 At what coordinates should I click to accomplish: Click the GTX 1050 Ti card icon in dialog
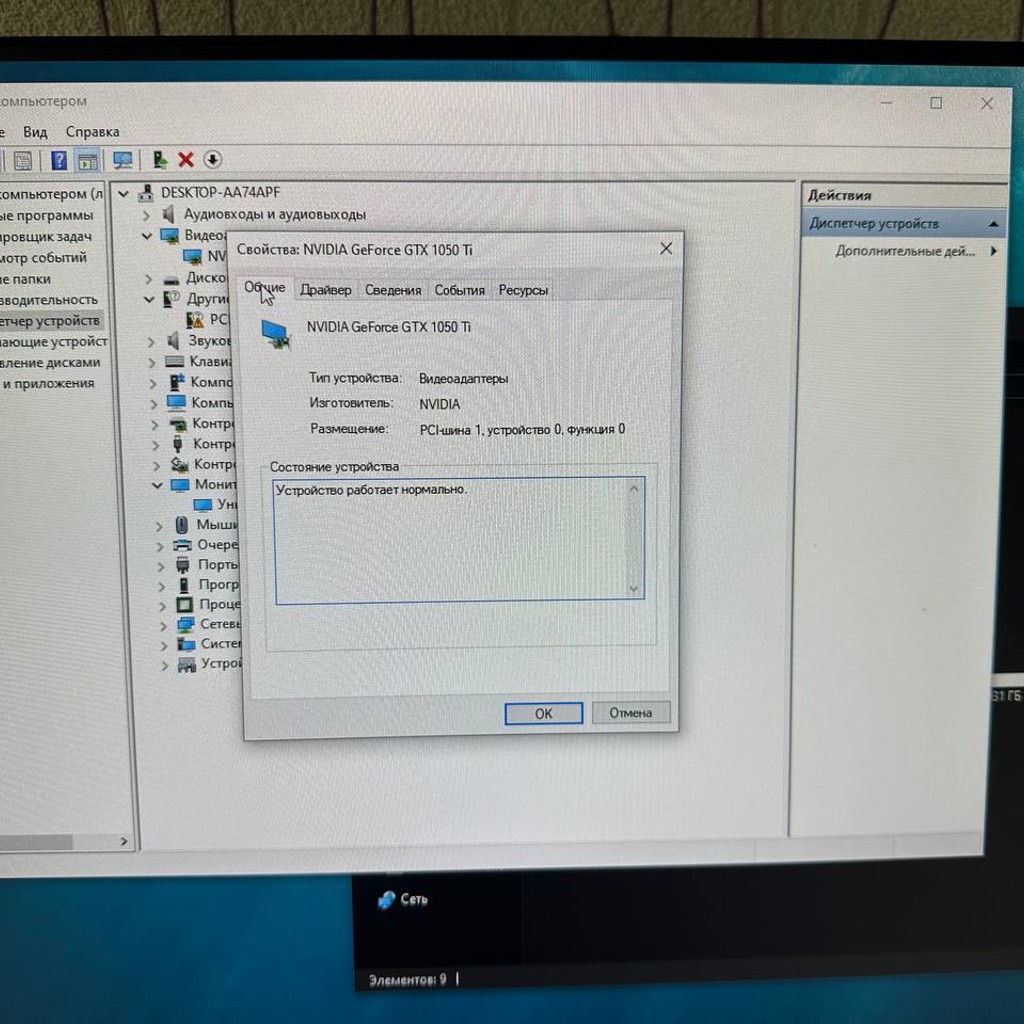point(276,334)
